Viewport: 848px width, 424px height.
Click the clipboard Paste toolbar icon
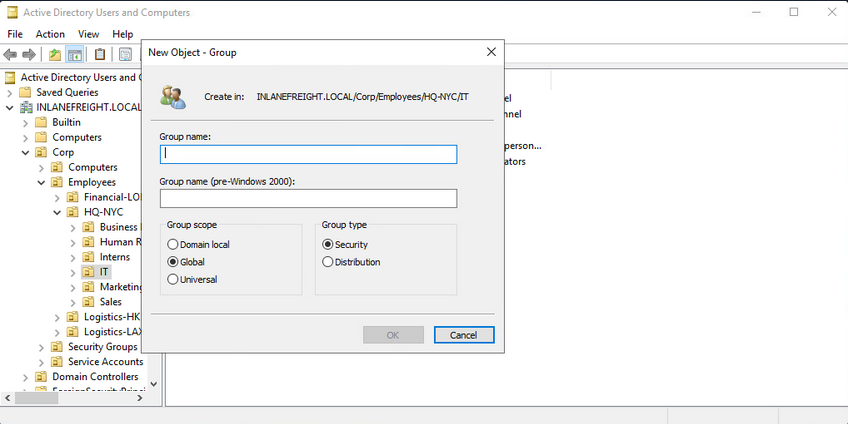(x=100, y=54)
